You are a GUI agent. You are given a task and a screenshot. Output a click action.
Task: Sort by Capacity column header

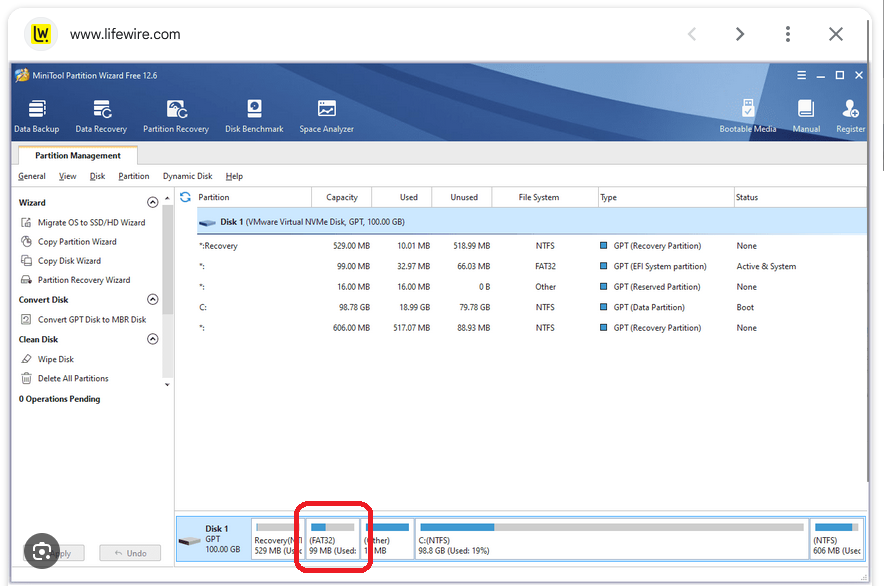point(342,197)
